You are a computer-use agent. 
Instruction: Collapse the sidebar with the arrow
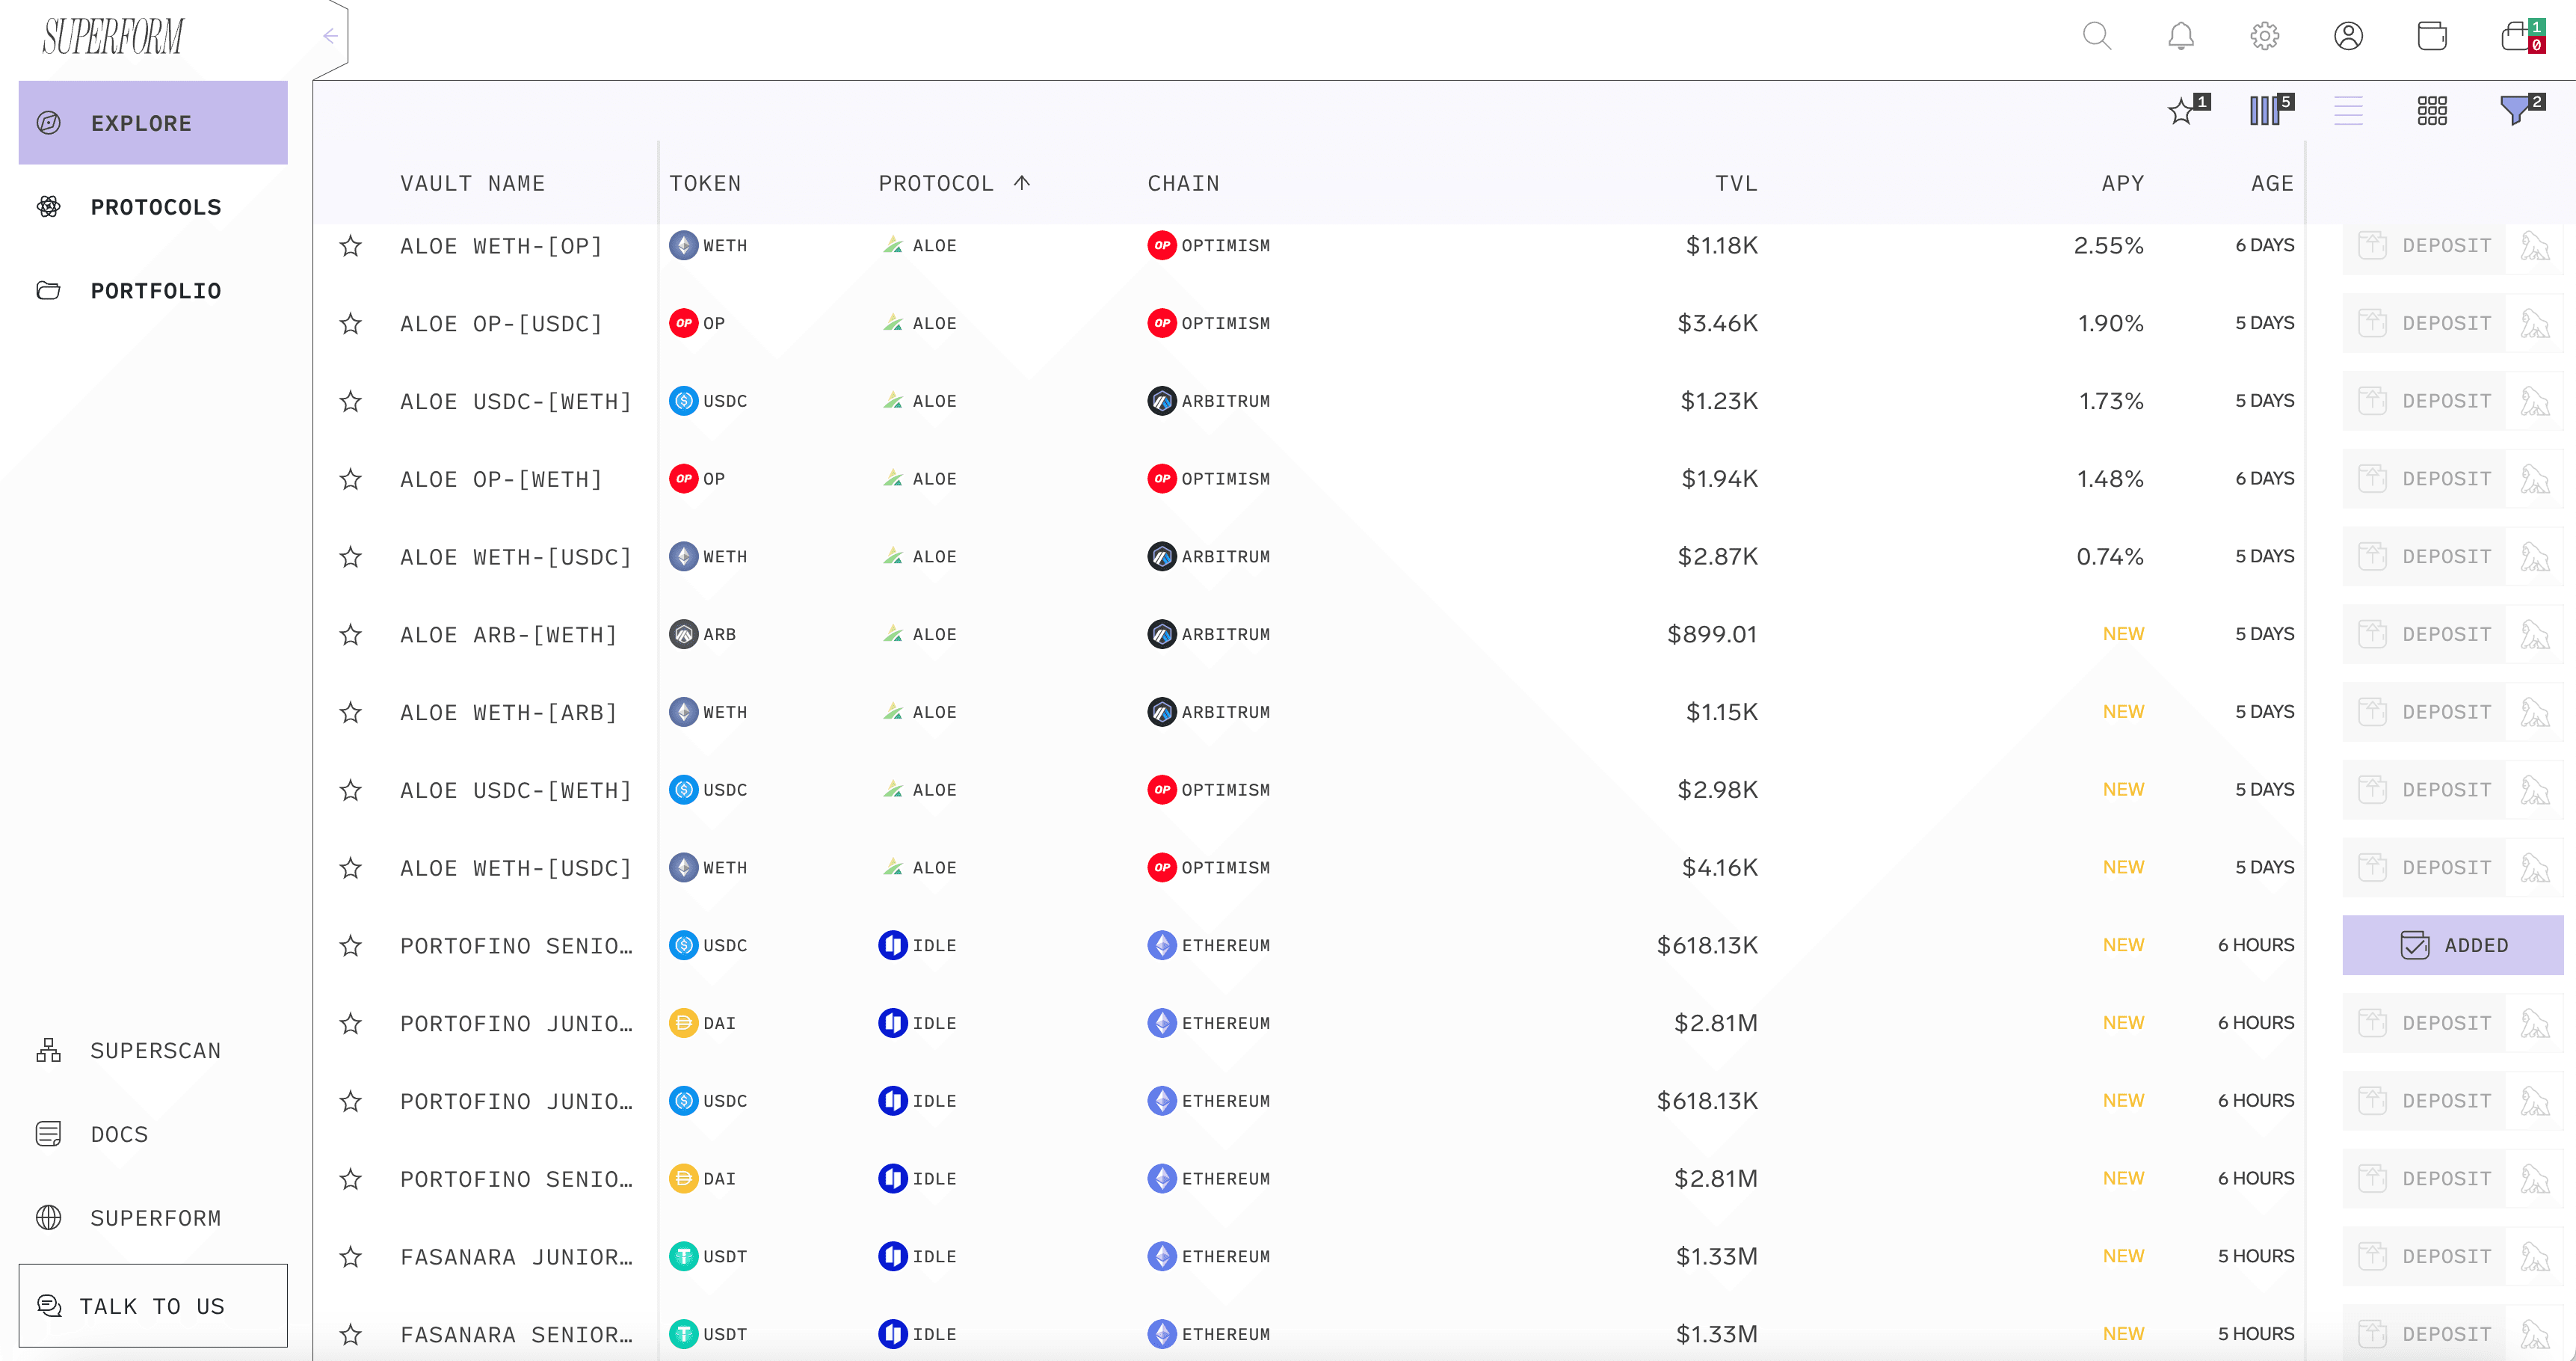(x=330, y=36)
